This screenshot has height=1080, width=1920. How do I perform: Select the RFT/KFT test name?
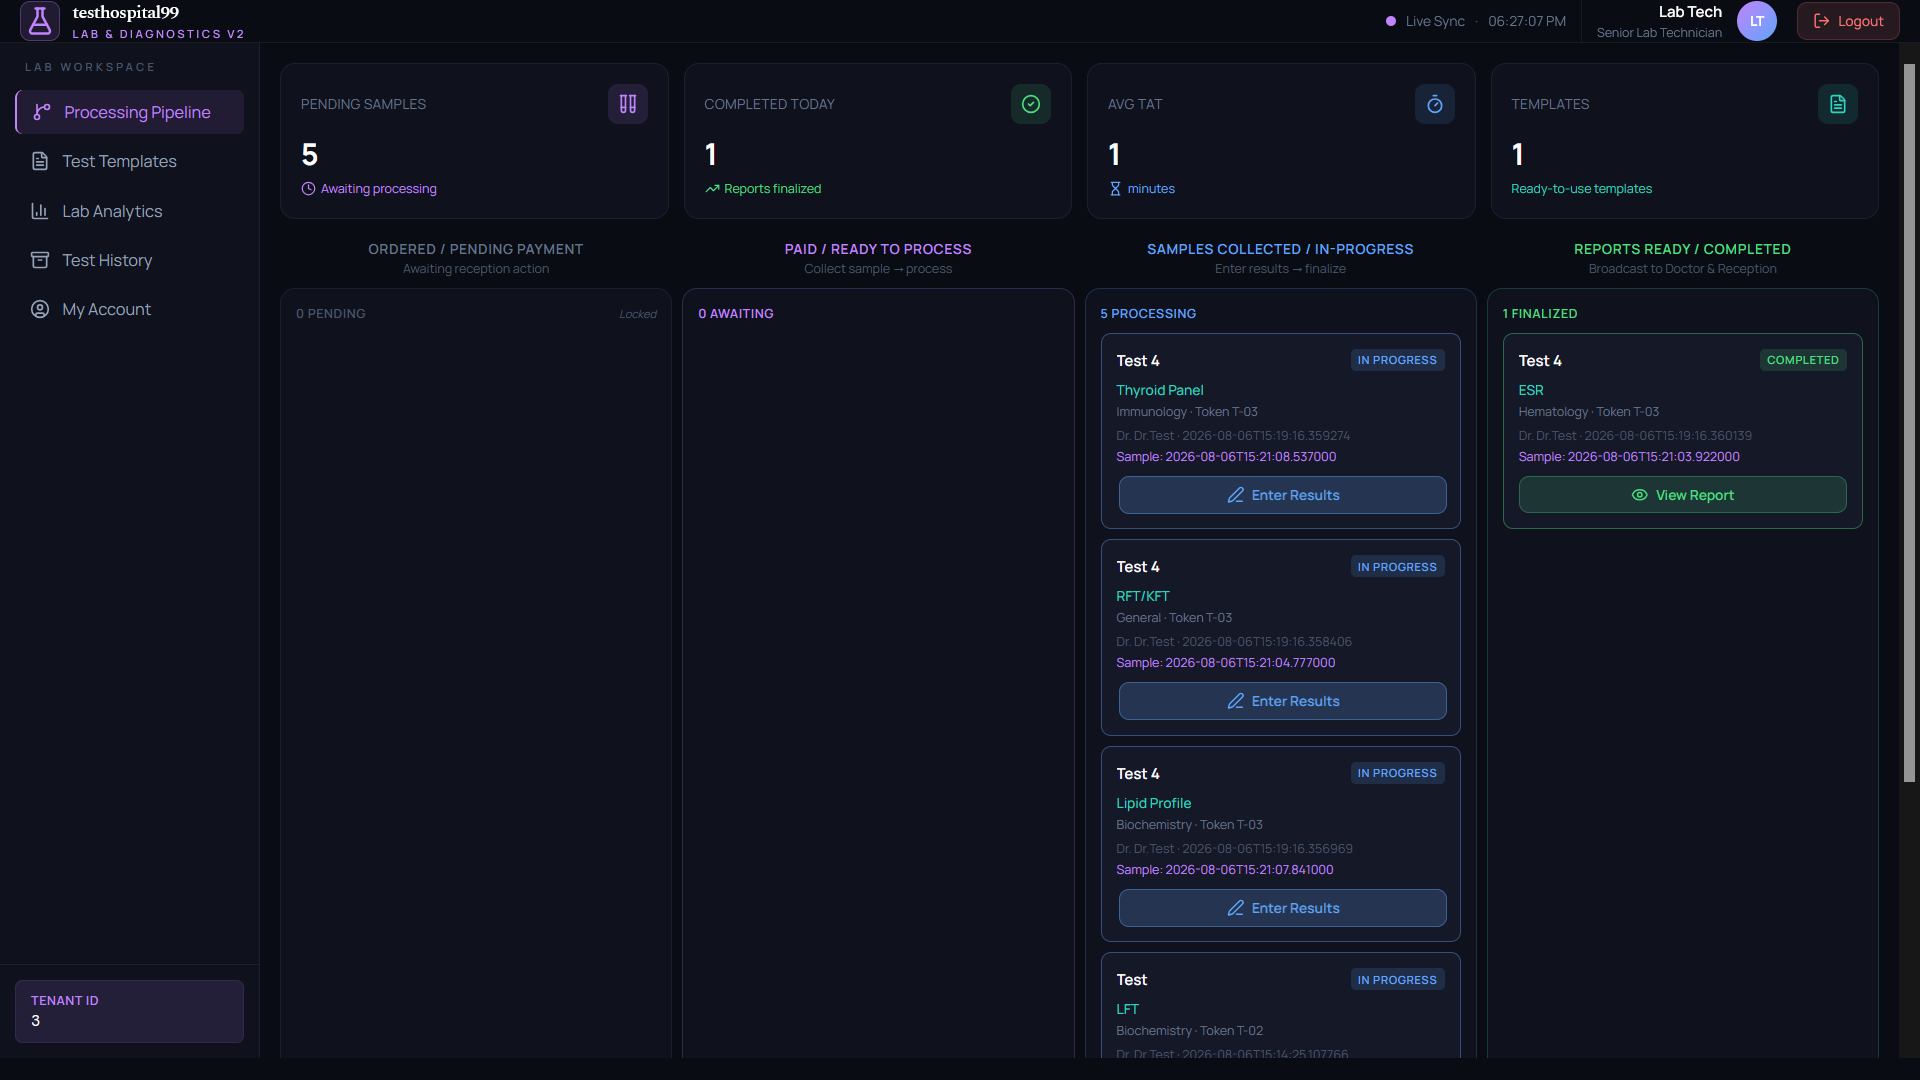1142,596
